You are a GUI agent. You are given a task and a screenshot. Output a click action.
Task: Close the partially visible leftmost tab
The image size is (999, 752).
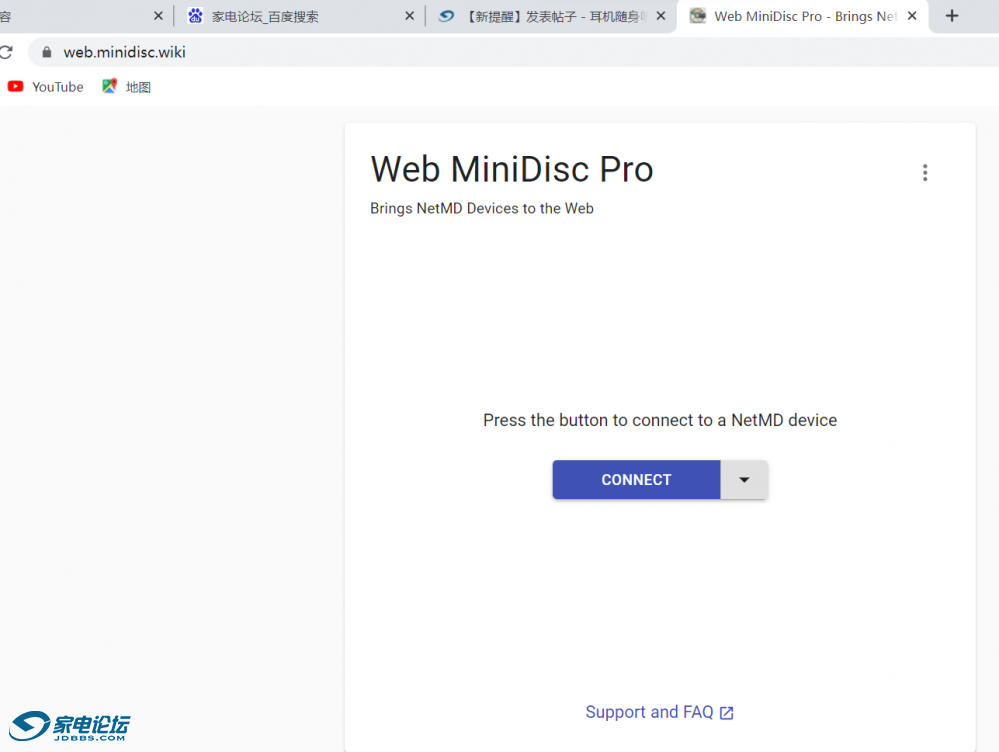pos(158,16)
